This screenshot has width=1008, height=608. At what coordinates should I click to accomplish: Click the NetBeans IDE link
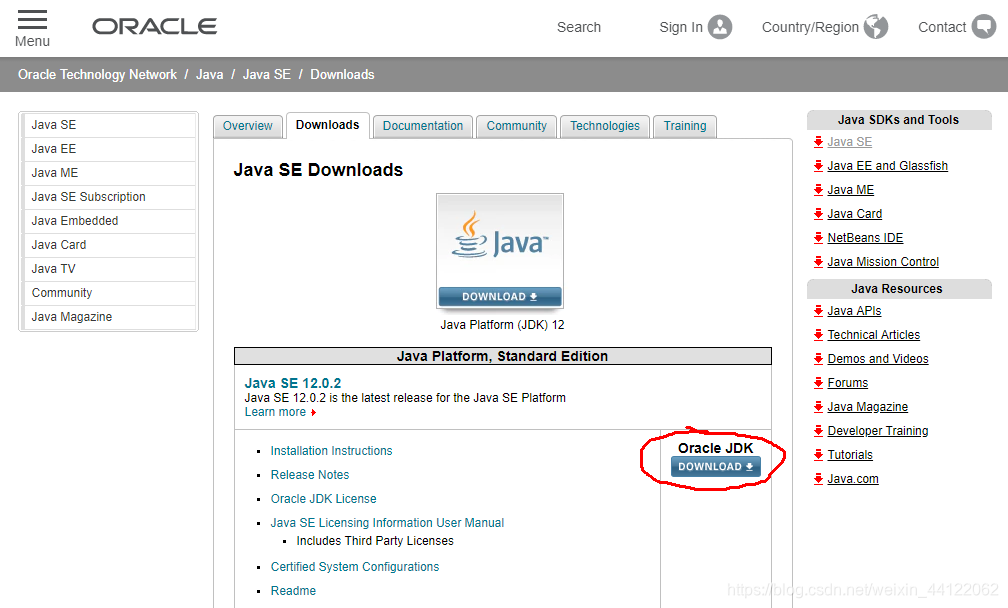point(865,238)
